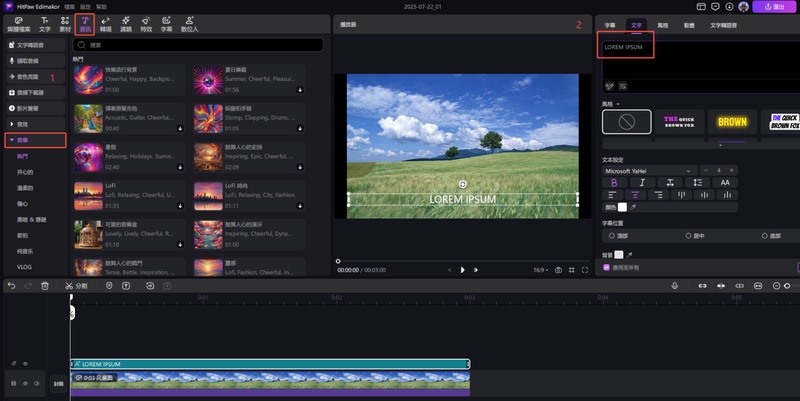Click the purple Export button

tap(775, 7)
